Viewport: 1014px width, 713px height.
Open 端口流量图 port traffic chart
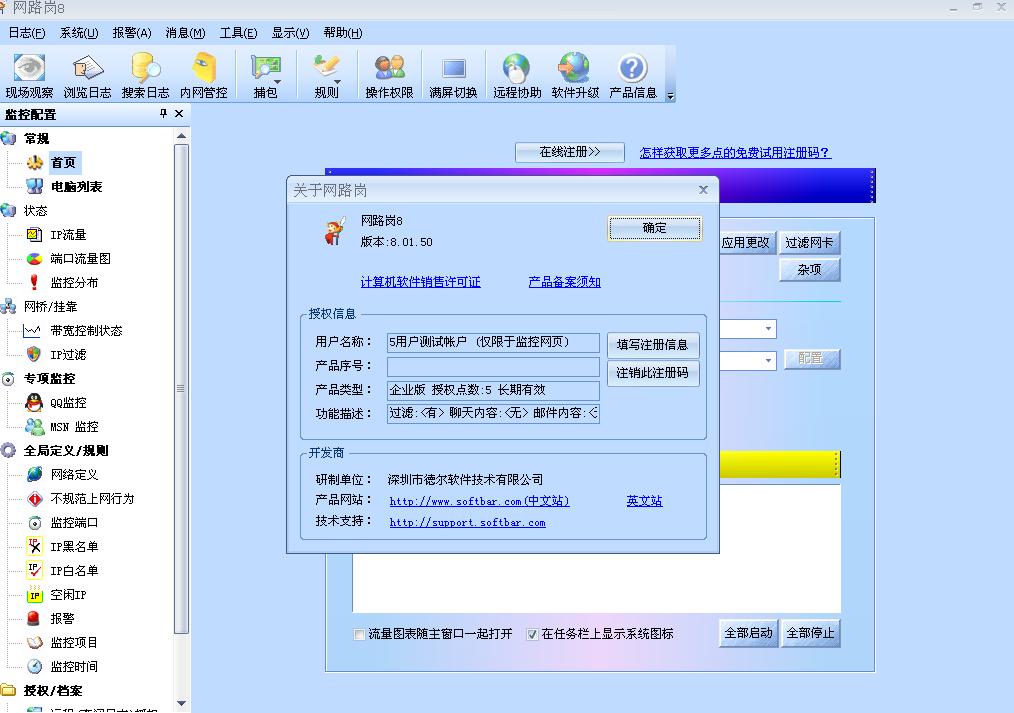(x=80, y=259)
